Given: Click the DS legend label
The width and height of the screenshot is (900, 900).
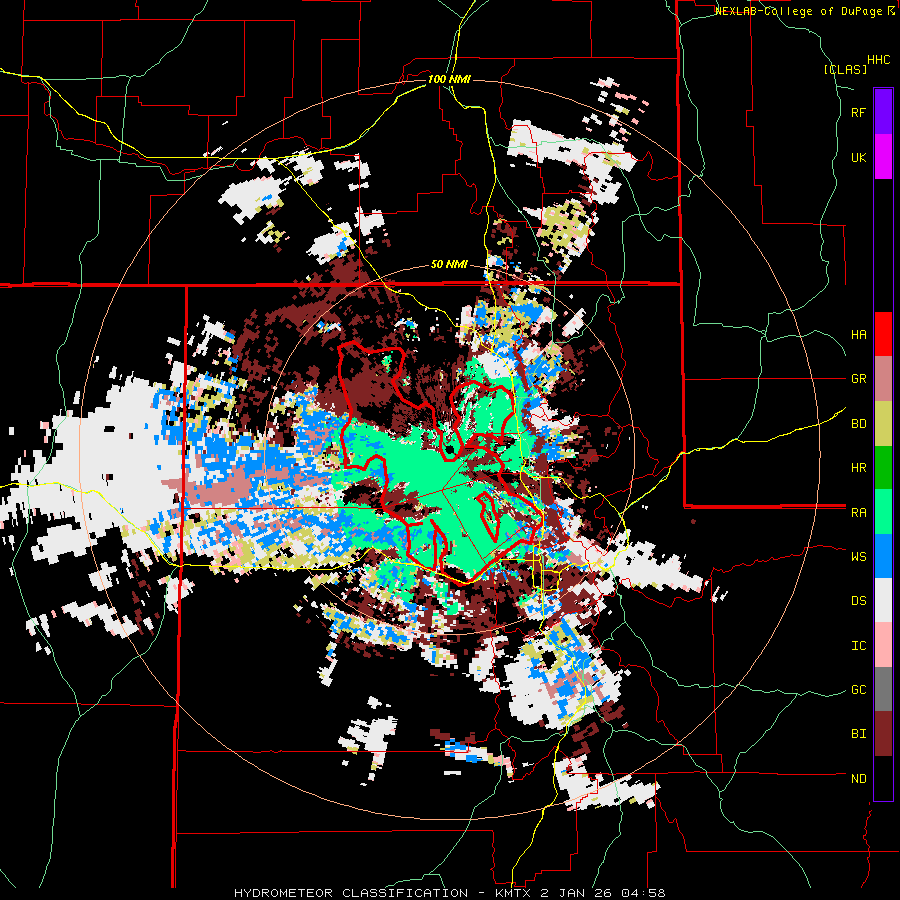Looking at the screenshot, I should (858, 601).
